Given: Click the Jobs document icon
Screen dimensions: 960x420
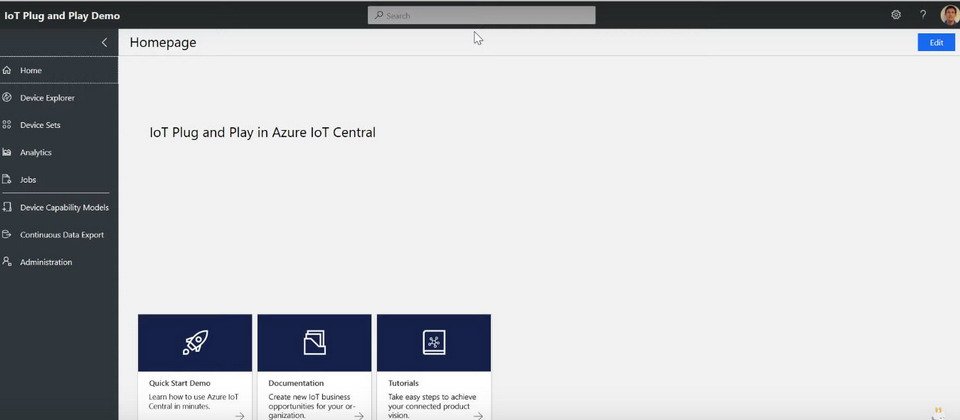Looking at the screenshot, I should pos(7,180).
